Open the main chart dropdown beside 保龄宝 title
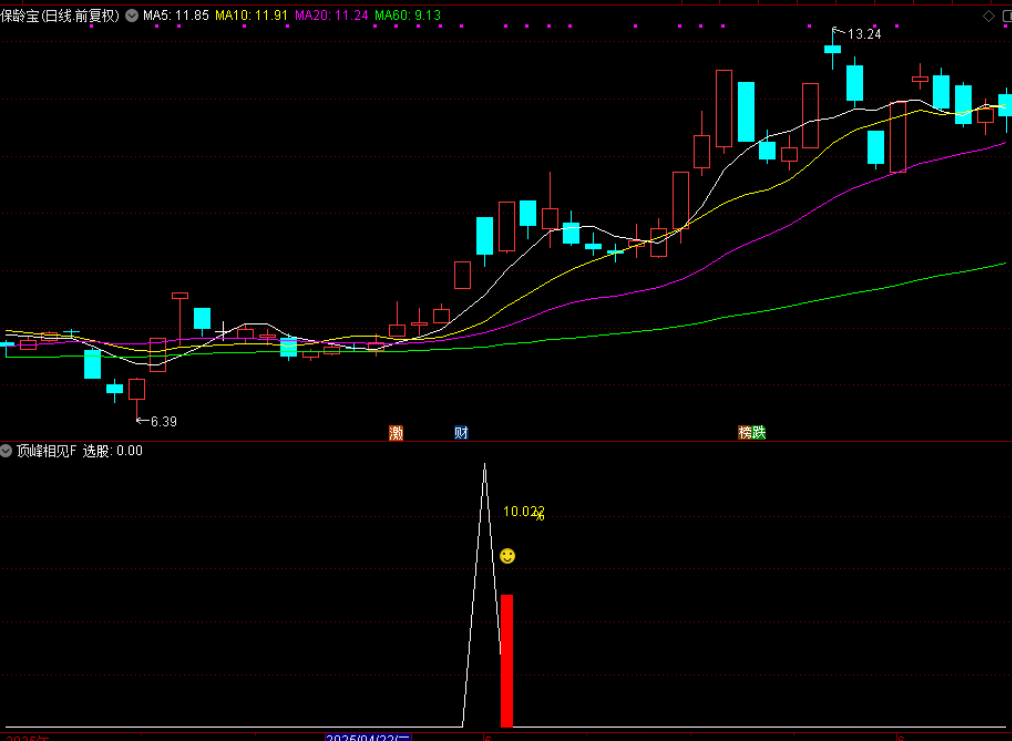 (130, 16)
